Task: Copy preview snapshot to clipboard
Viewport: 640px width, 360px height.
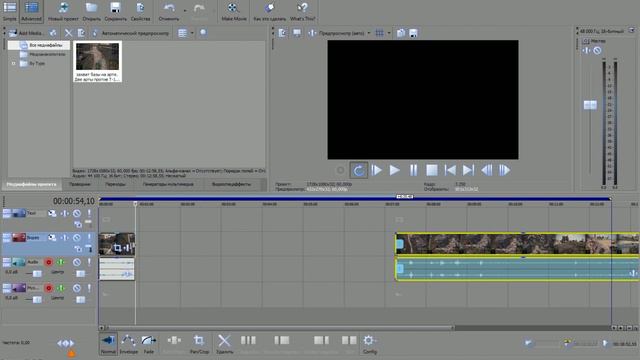Action: click(x=401, y=33)
